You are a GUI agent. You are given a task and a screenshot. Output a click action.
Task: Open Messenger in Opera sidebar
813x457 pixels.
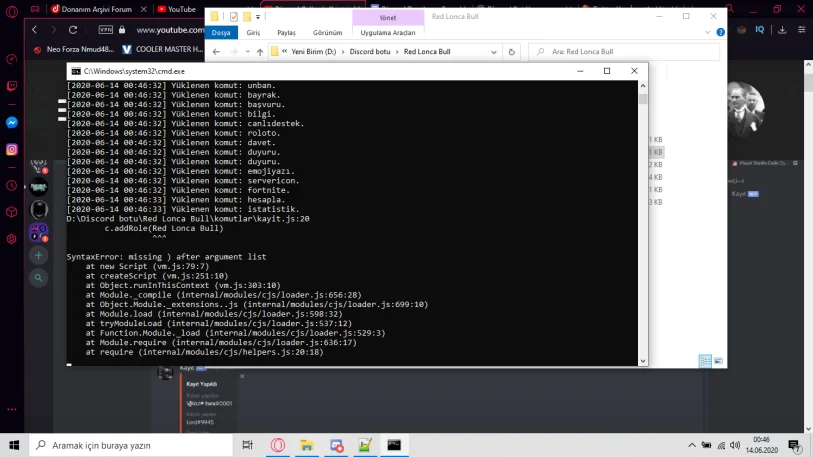click(11, 123)
